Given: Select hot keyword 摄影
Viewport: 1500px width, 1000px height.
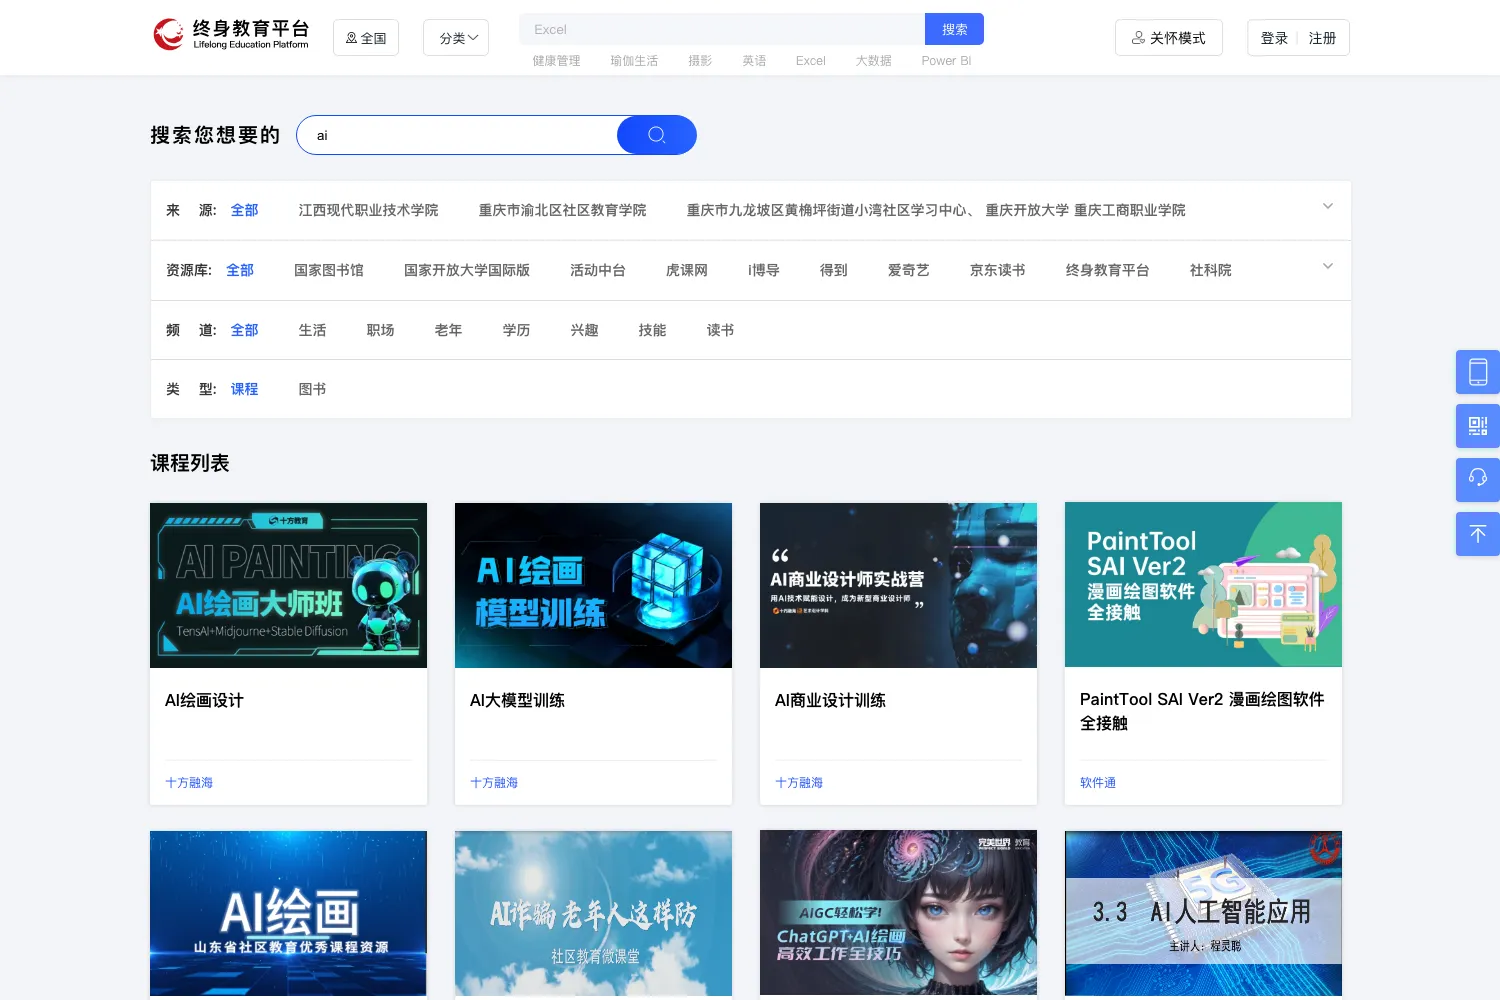Looking at the screenshot, I should tap(700, 61).
